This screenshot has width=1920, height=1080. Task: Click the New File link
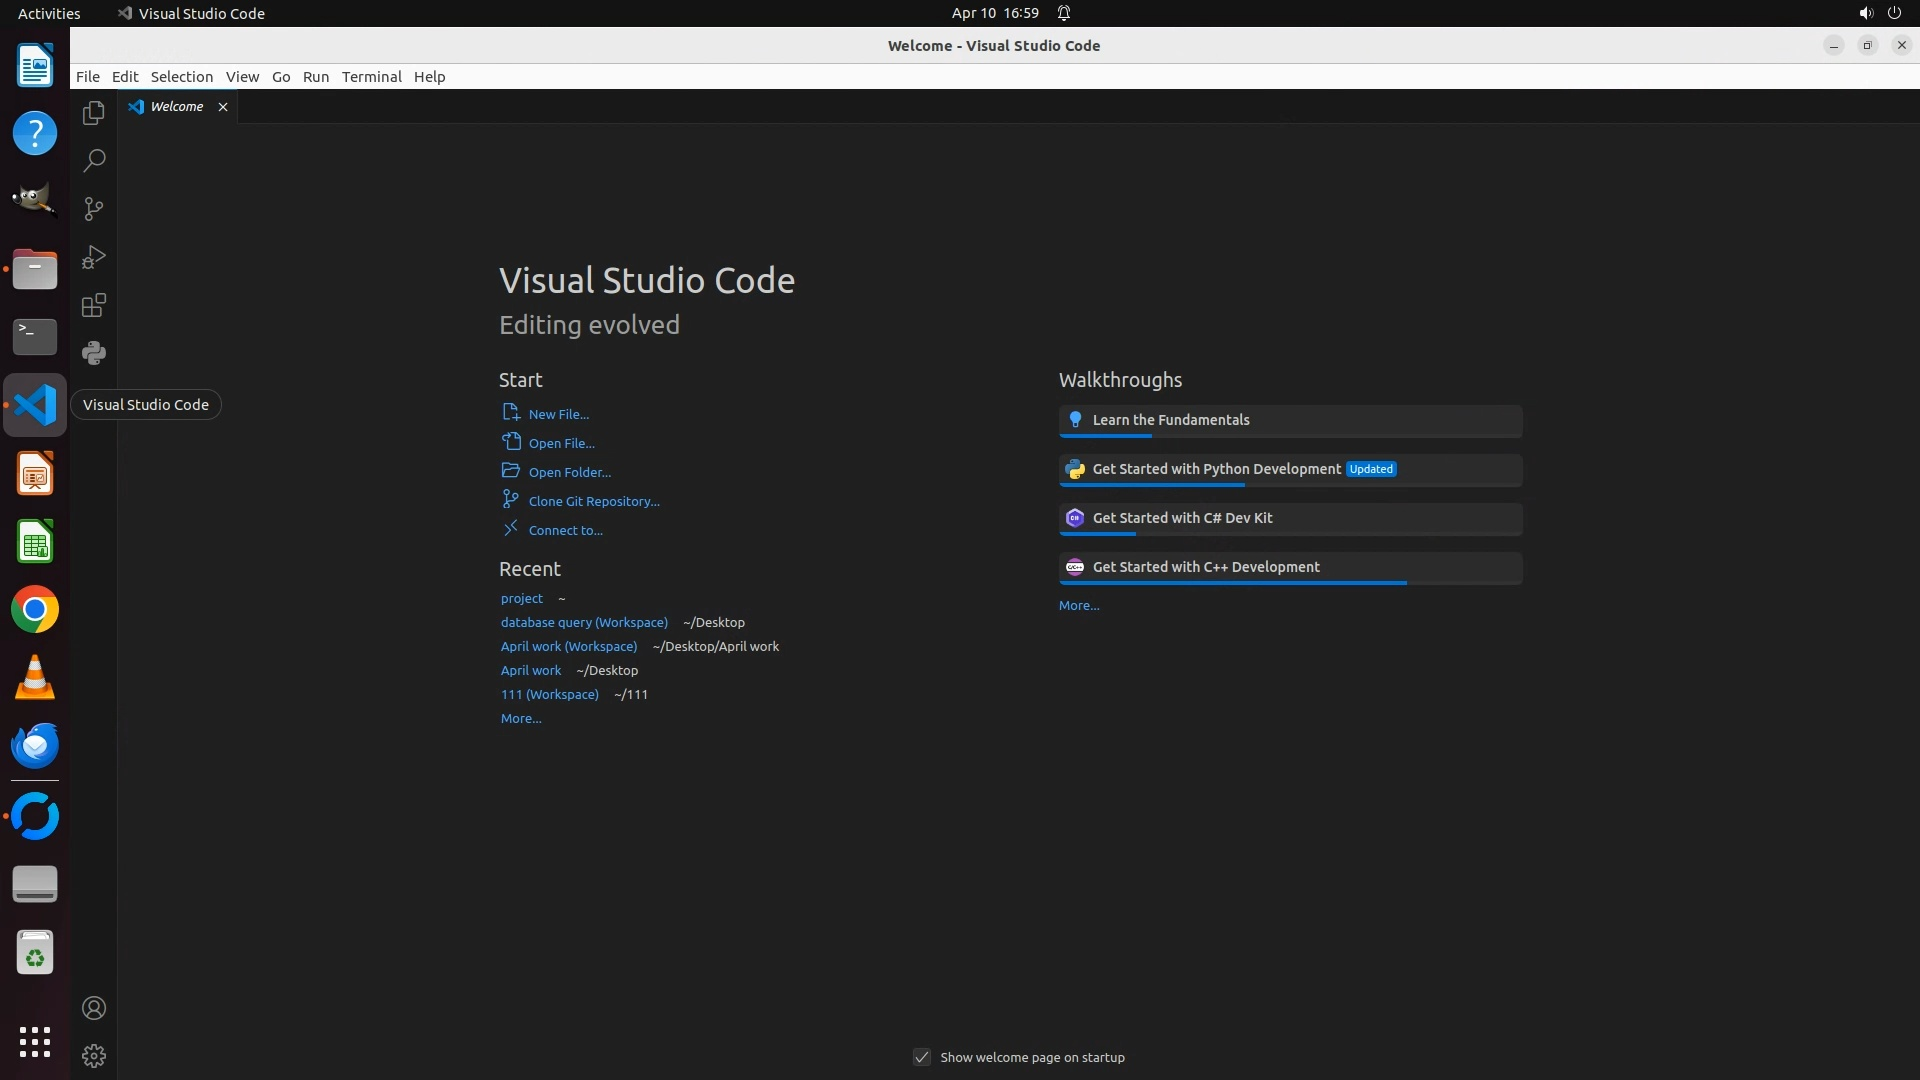tap(558, 414)
